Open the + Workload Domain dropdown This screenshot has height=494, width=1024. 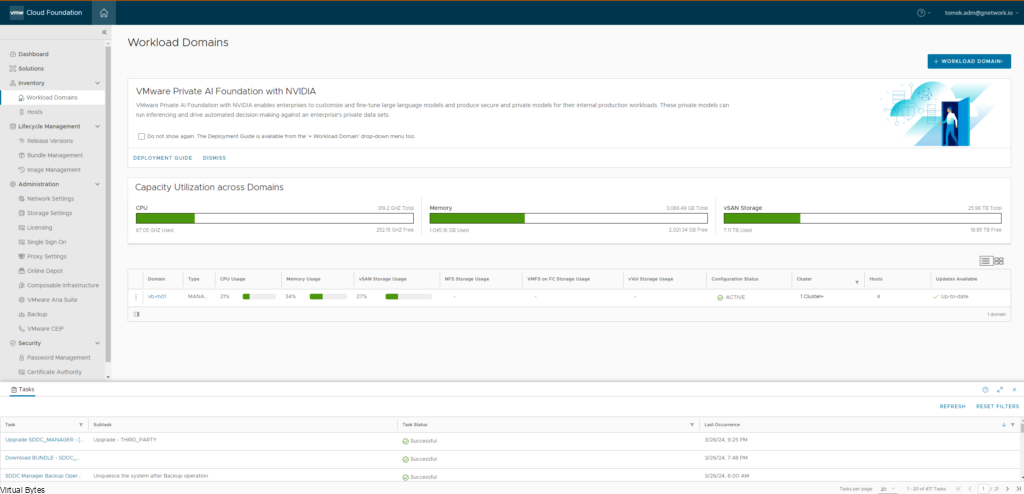click(x=968, y=61)
